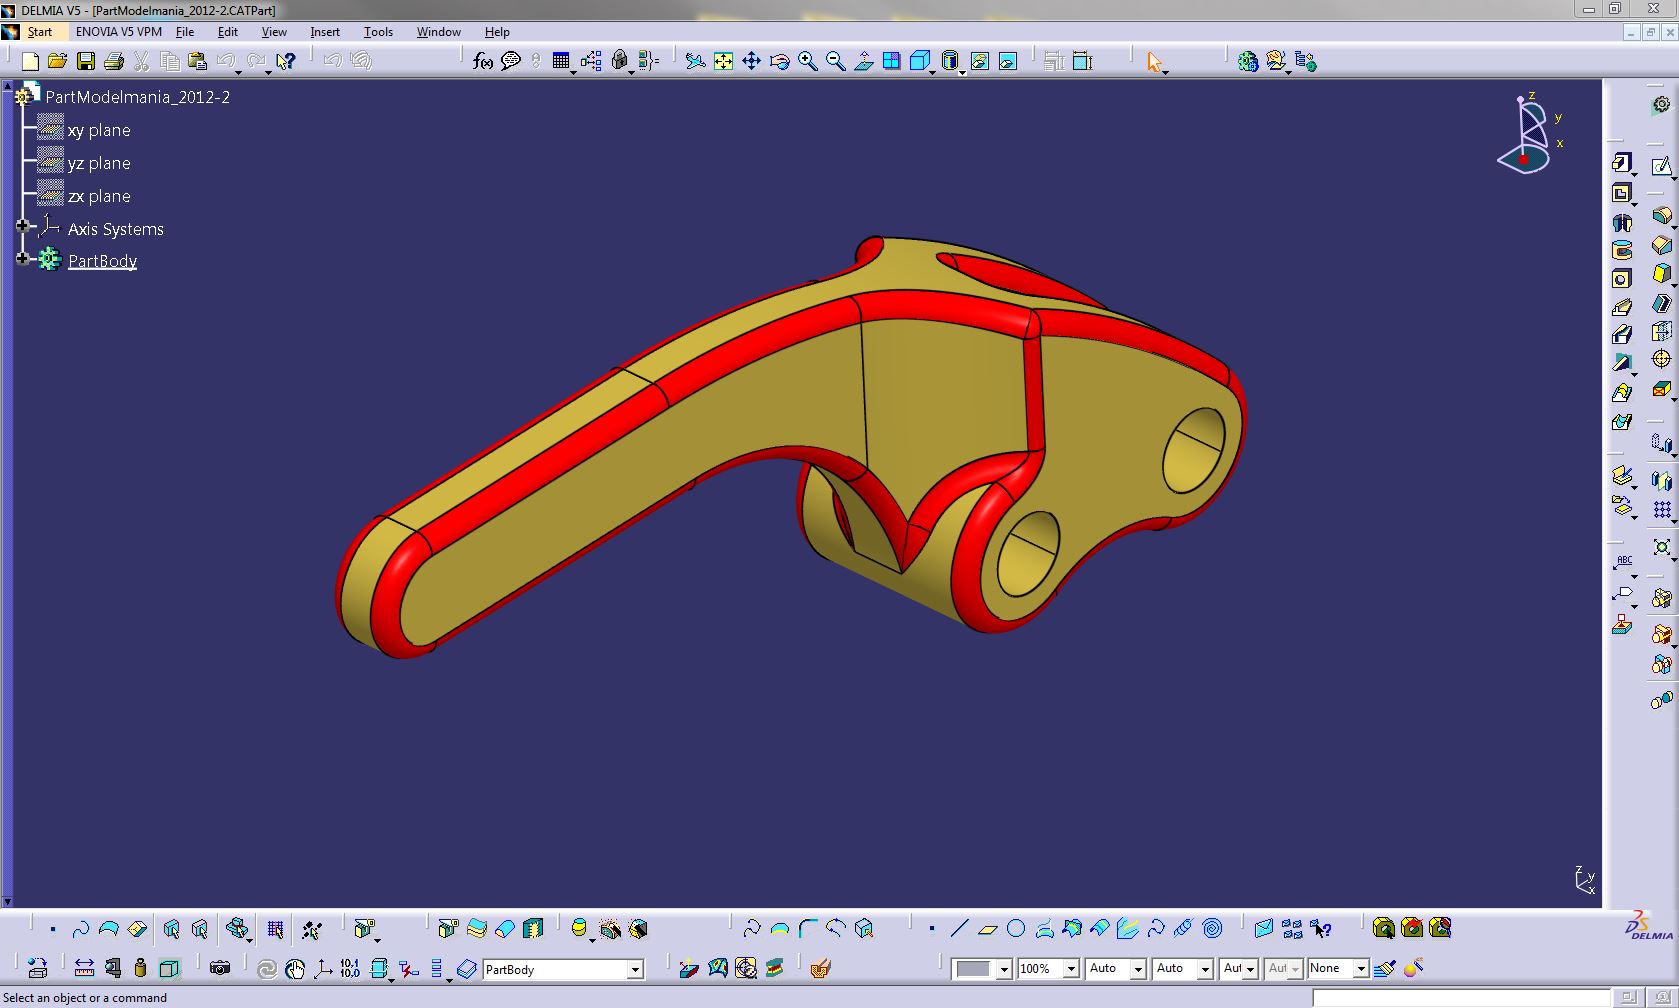Image resolution: width=1679 pixels, height=1008 pixels.
Task: Activate the Fly Through mode icon
Action: click(x=696, y=61)
